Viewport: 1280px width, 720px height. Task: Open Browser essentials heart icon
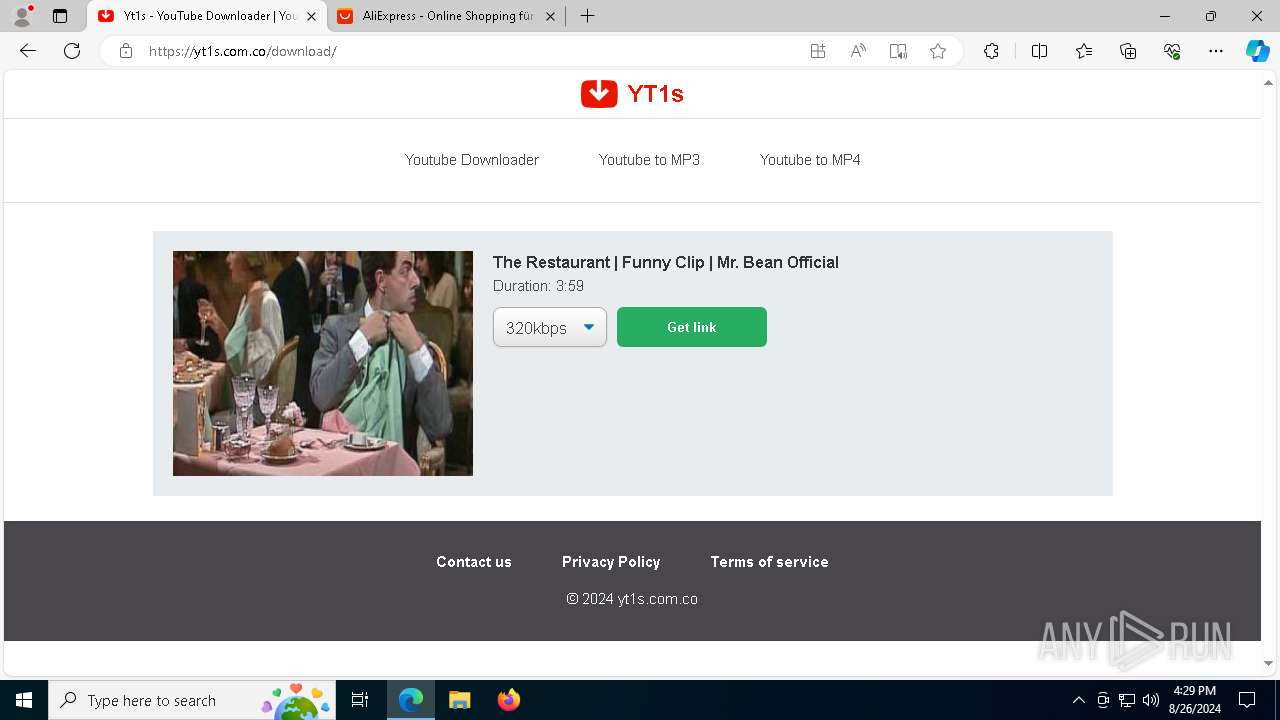coord(1172,51)
